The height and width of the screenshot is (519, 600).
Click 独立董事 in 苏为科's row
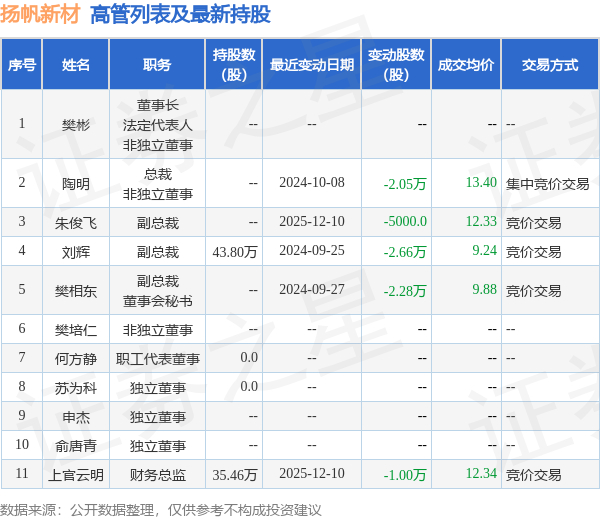[x=158, y=388]
